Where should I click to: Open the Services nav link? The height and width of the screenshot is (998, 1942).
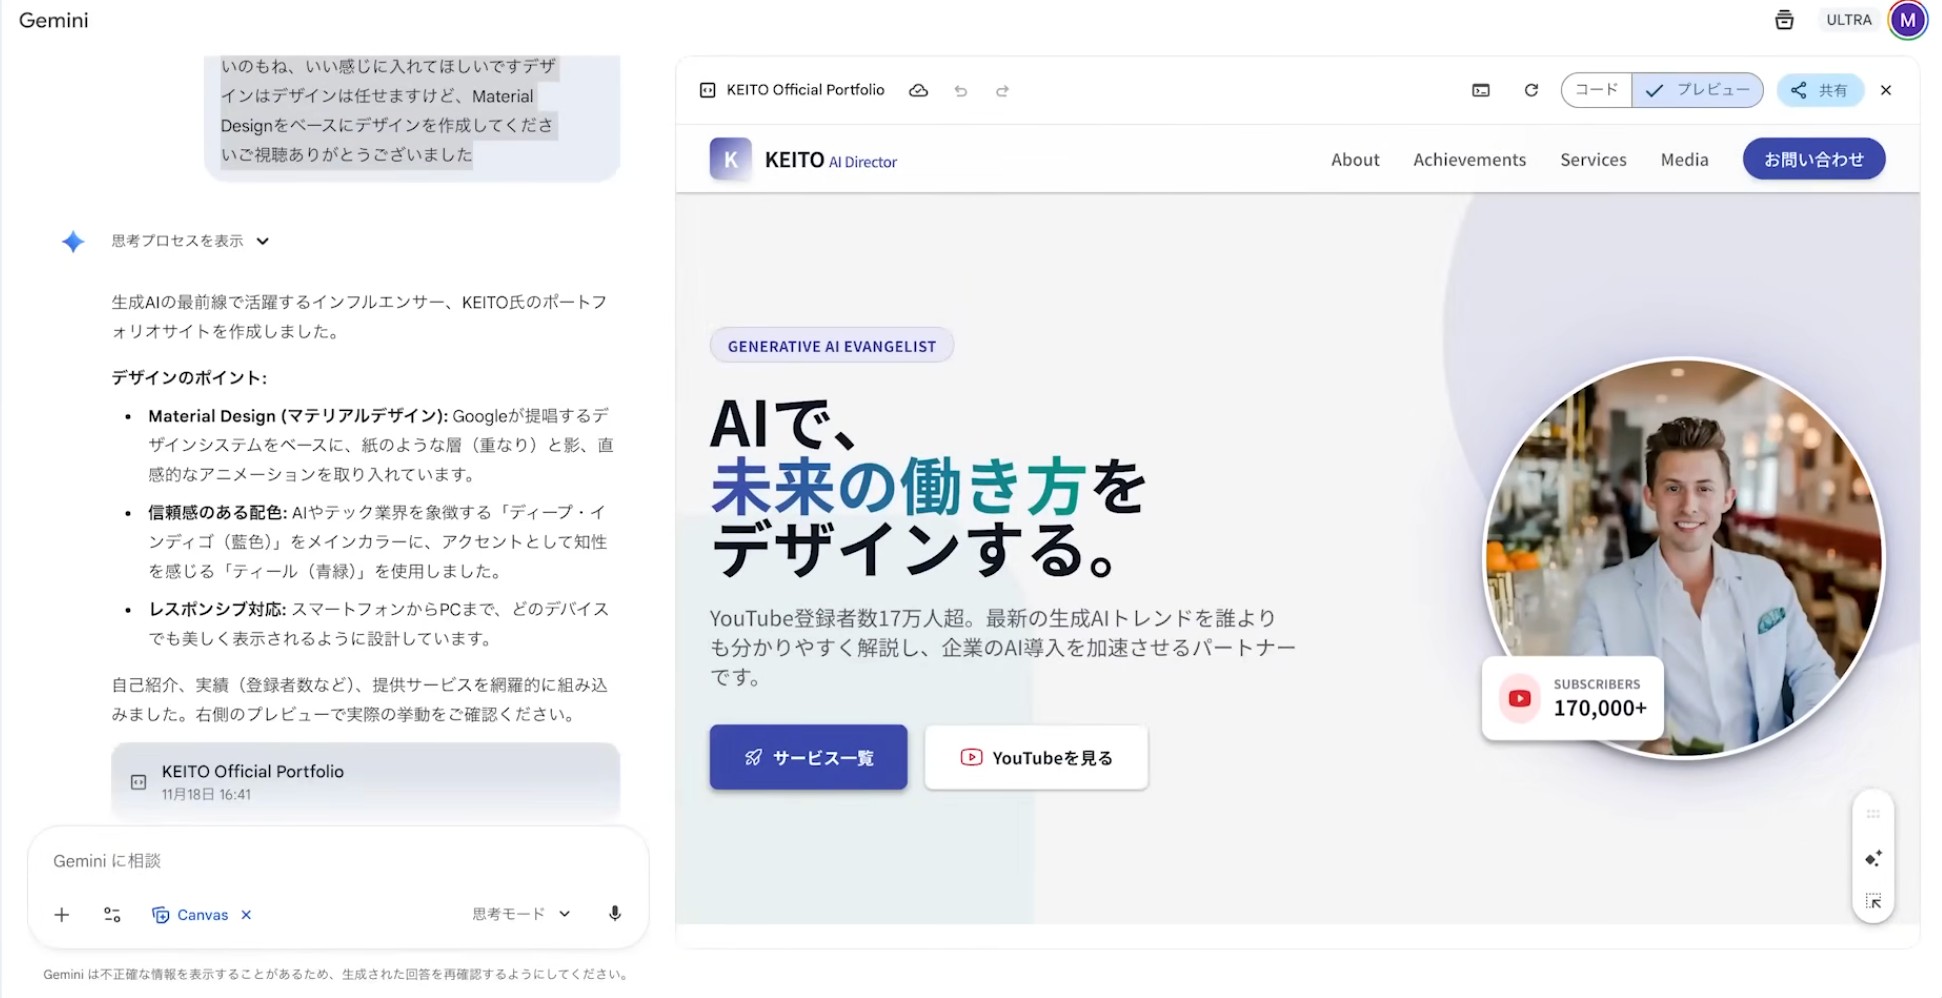tap(1593, 159)
